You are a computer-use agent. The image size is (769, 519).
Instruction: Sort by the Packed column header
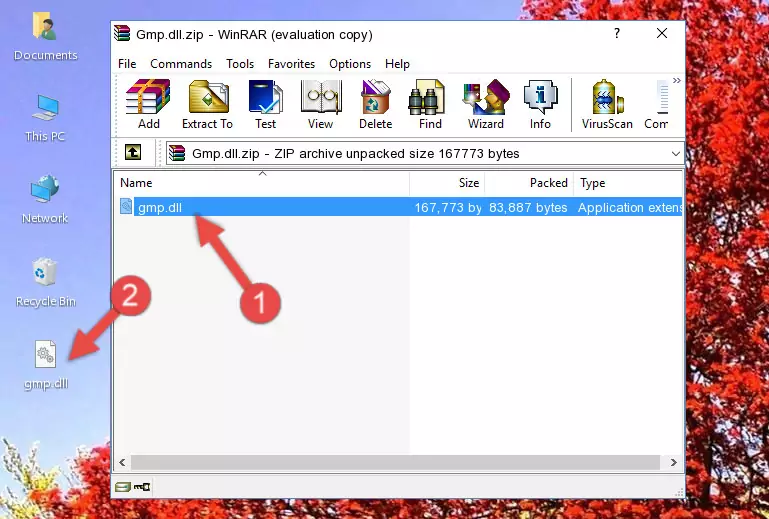pos(529,183)
